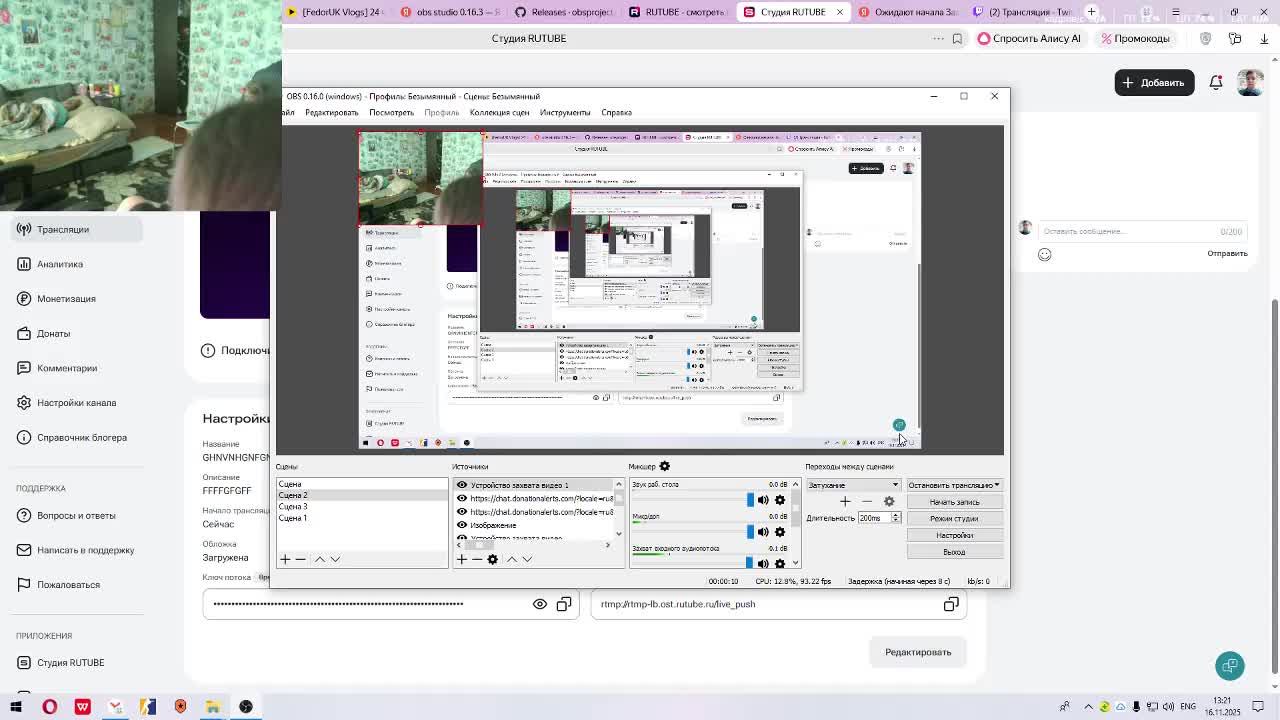
Task: Click the Режим студии button
Action: [x=954, y=519]
